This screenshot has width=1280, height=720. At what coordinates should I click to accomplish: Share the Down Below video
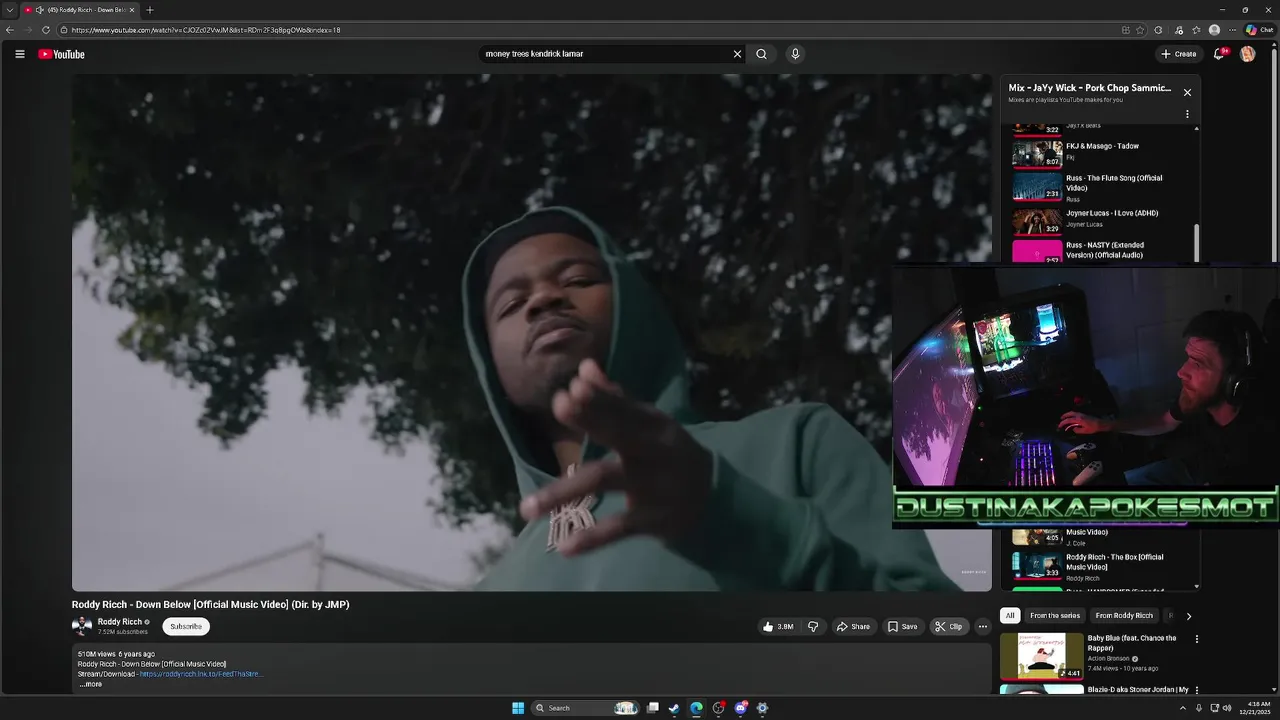pos(853,627)
